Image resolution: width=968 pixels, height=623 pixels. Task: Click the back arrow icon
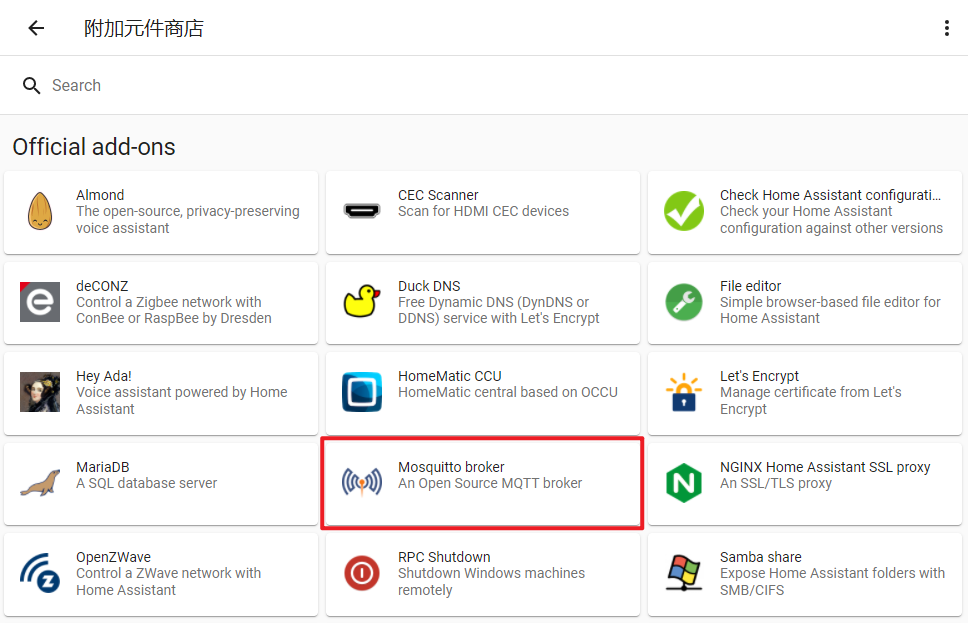[x=36, y=28]
